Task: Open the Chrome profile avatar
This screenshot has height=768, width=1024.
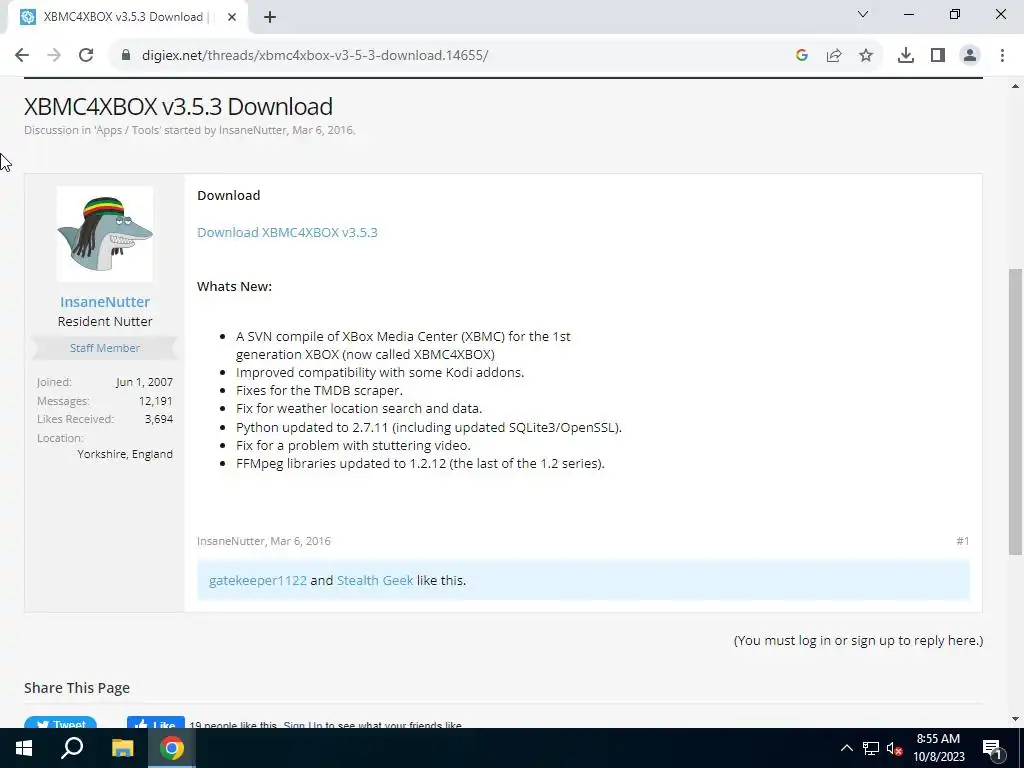Action: (x=970, y=56)
